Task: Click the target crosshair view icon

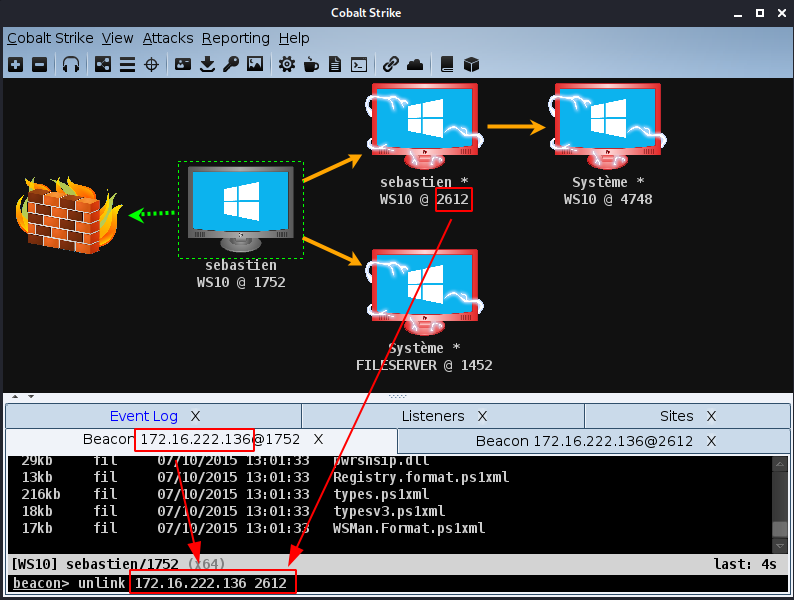Action: (152, 64)
